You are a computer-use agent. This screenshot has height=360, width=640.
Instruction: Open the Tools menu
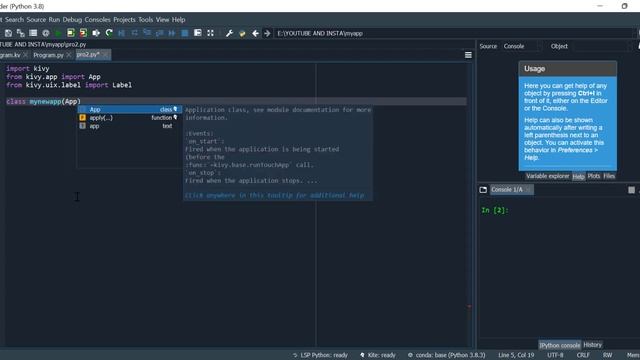click(x=145, y=20)
